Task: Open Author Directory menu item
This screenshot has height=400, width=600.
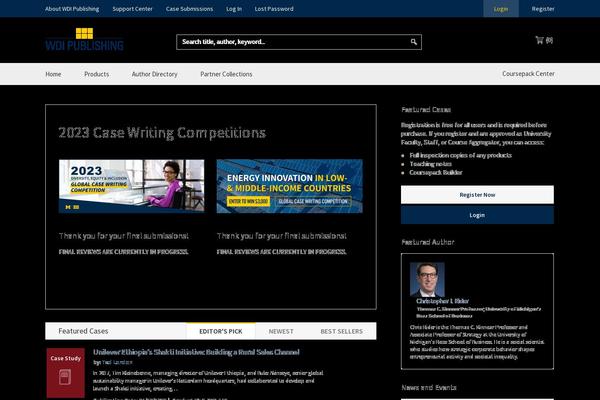Action: coord(155,74)
